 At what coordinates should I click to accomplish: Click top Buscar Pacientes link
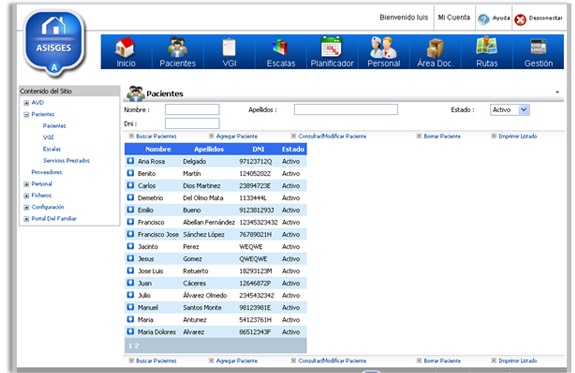(x=156, y=136)
